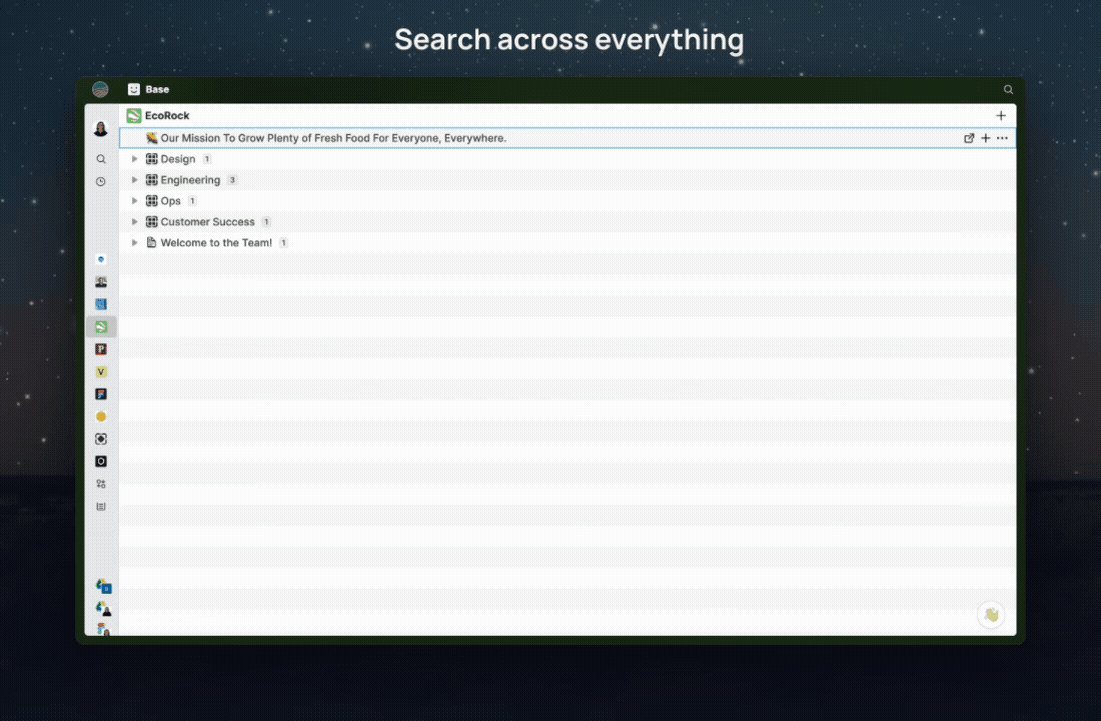Viewport: 1101px width, 721px height.
Task: Open the list document icon in sidebar
Action: tap(101, 506)
